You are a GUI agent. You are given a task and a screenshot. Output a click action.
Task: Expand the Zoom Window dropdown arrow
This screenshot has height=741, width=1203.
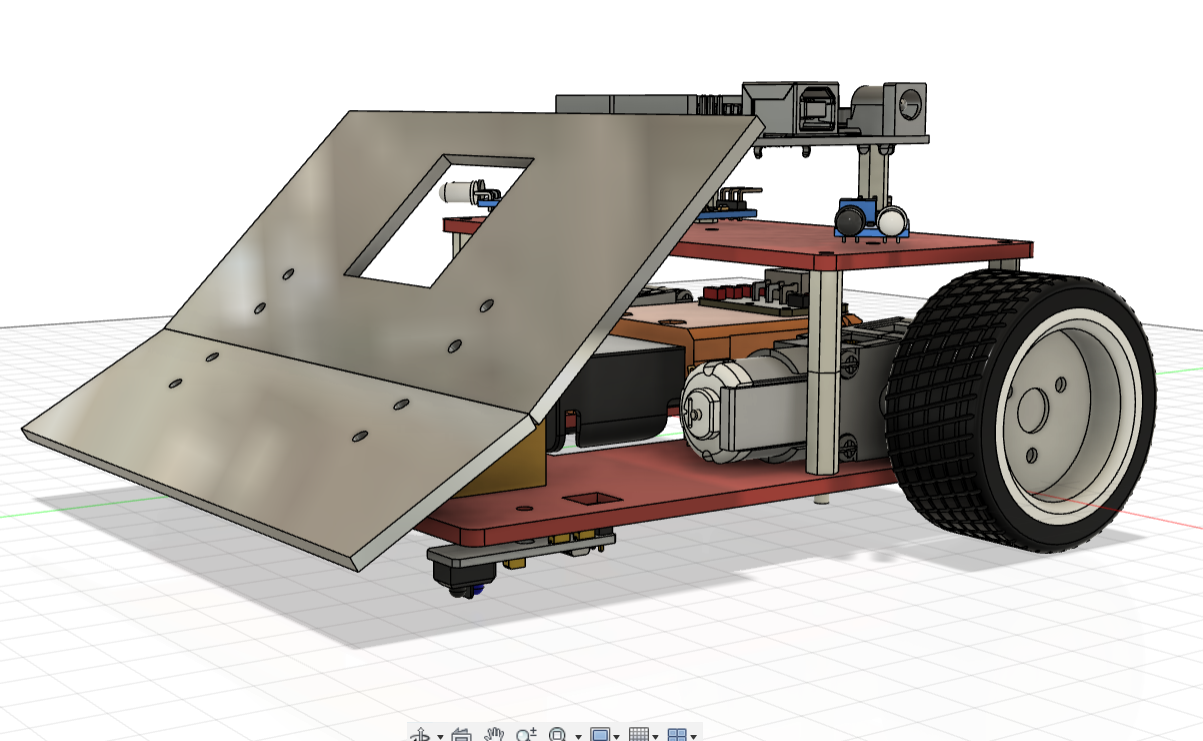point(578,737)
